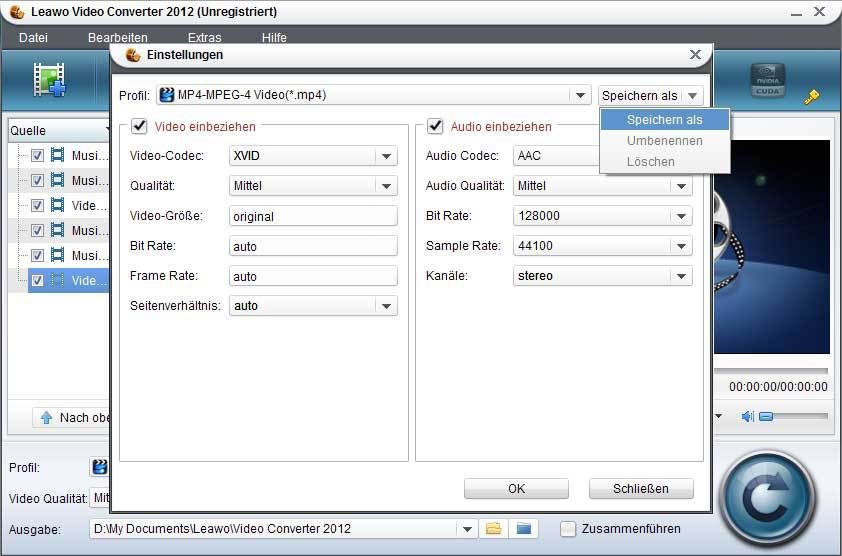Open the output folder browse icon
This screenshot has height=556, width=842.
[x=493, y=529]
